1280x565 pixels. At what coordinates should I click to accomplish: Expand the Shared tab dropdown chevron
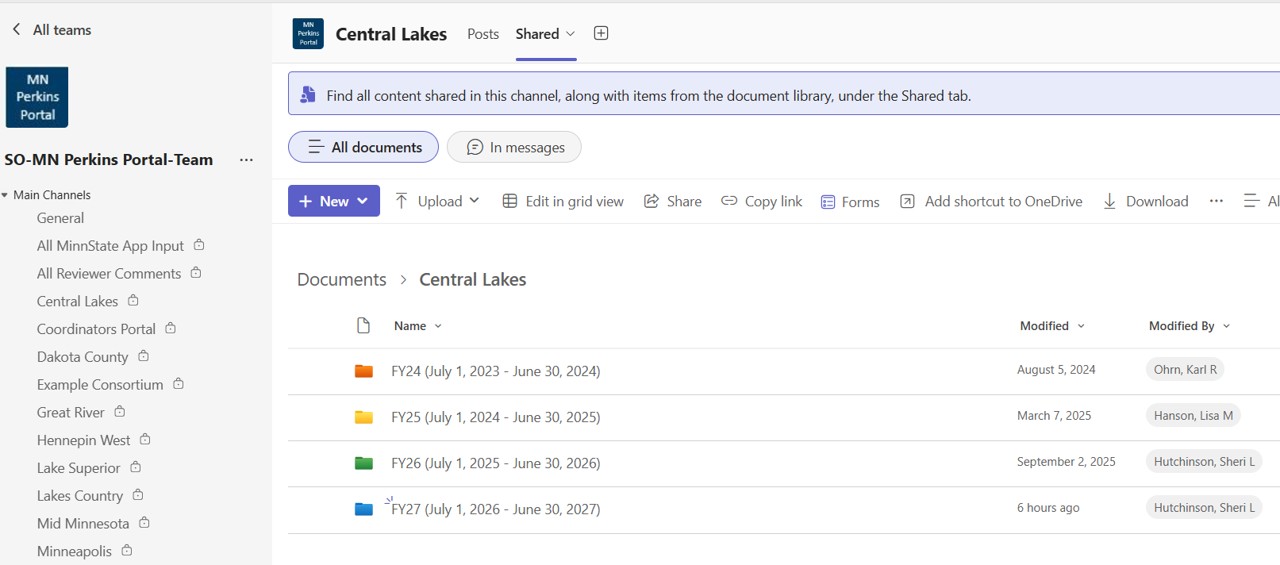click(x=571, y=34)
